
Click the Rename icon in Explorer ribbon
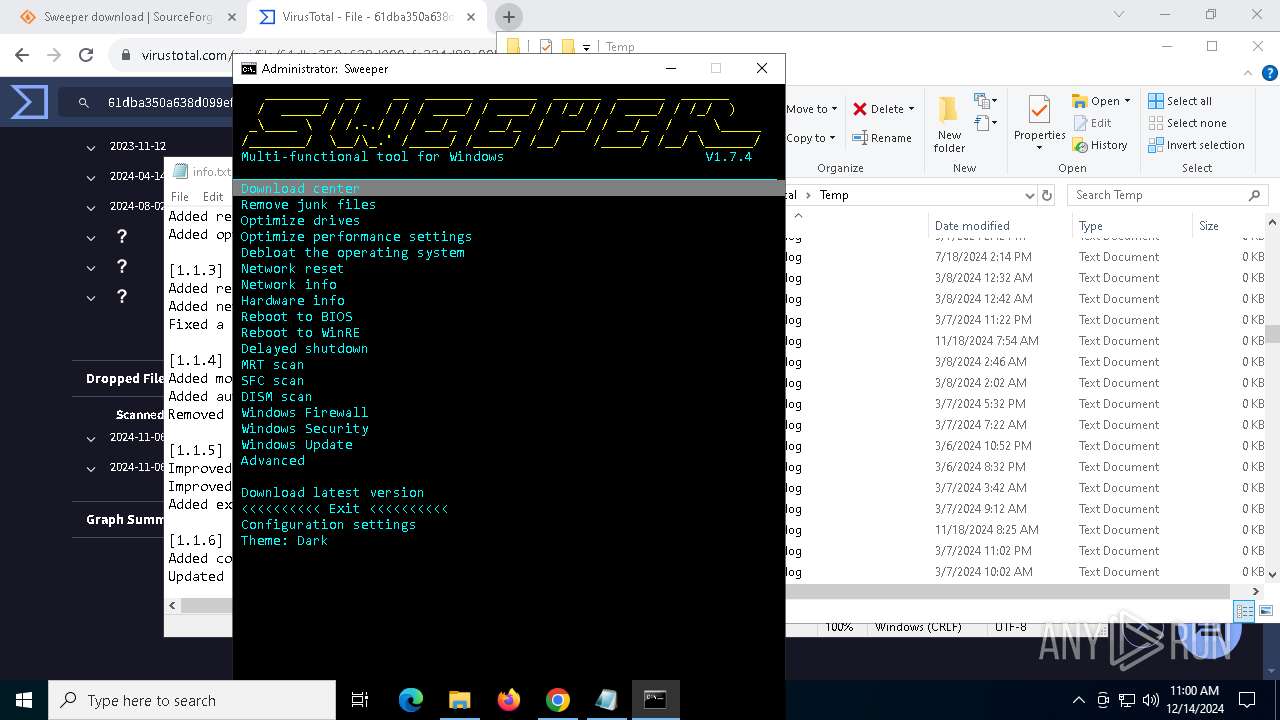tap(860, 138)
